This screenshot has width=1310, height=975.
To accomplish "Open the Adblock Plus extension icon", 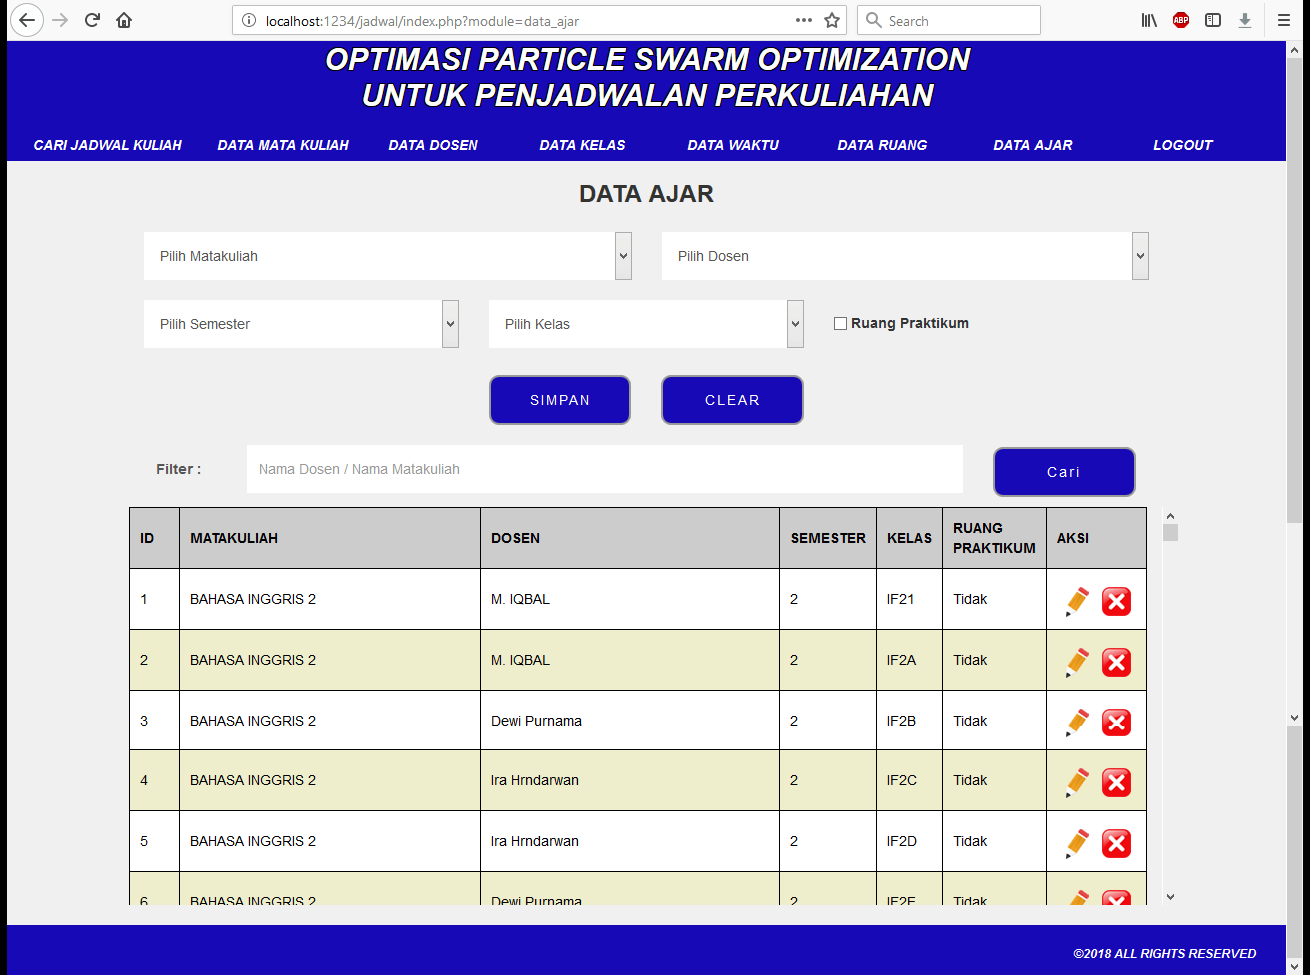I will [x=1181, y=20].
